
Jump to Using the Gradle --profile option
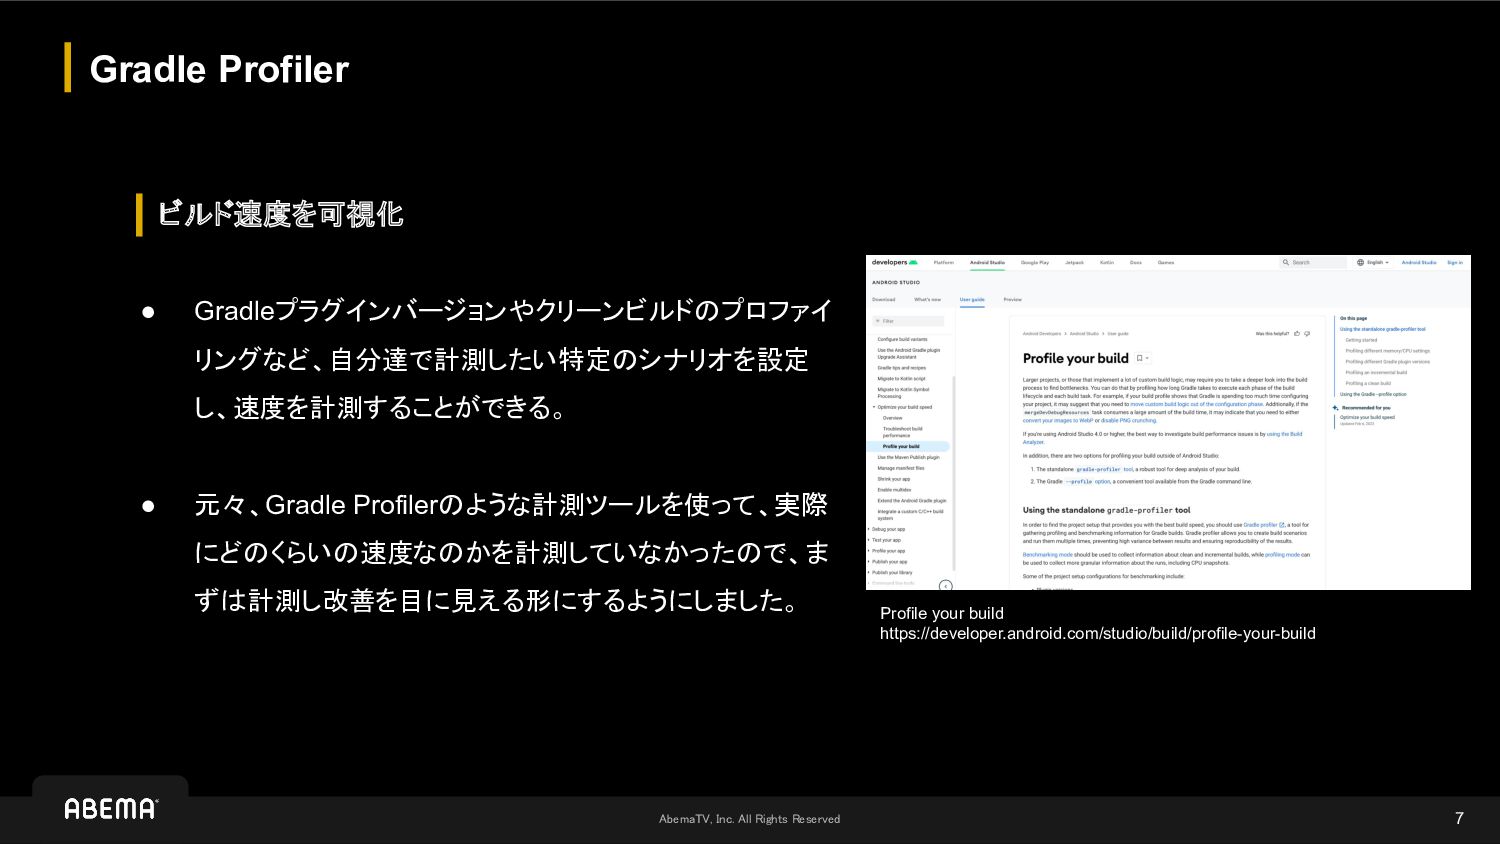coord(1373,394)
